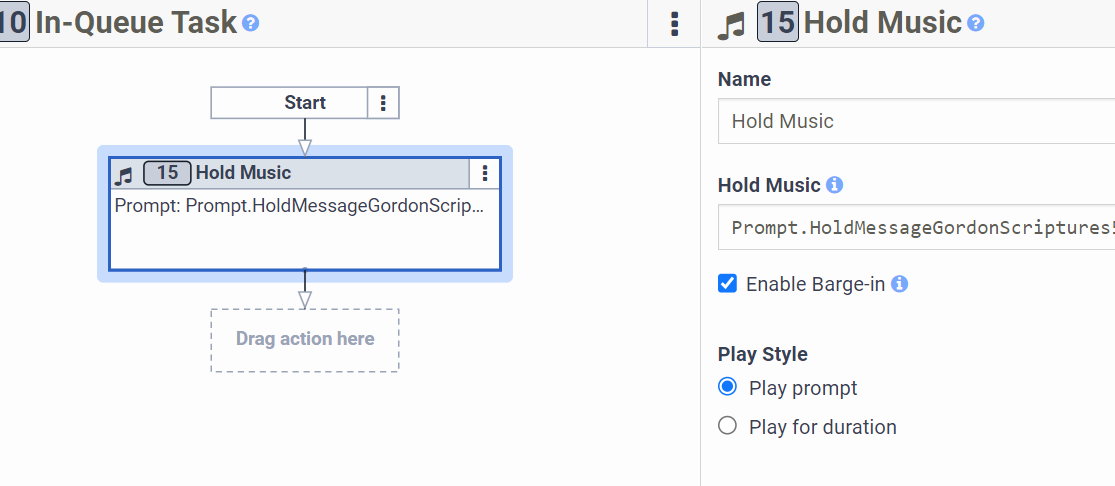Click the Drag action here placeholder
Image resolution: width=1115 pixels, height=486 pixels.
[x=305, y=339]
